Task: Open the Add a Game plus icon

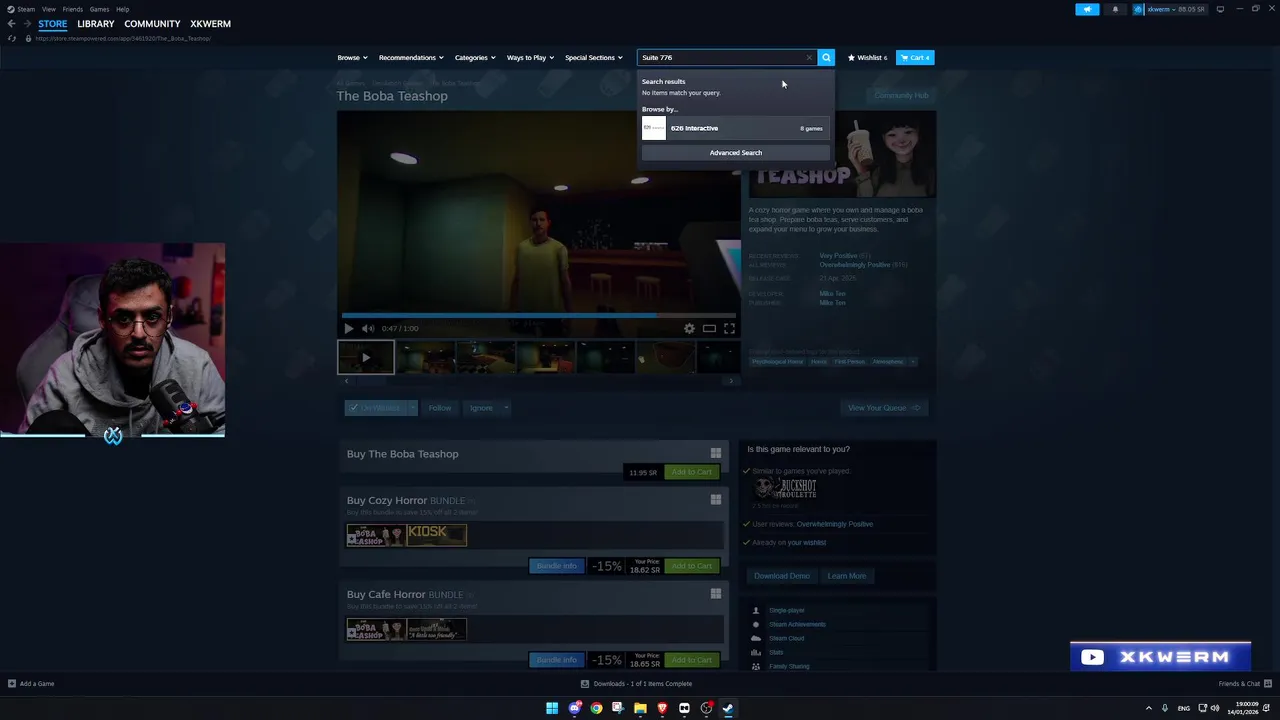Action: pyautogui.click(x=12, y=684)
